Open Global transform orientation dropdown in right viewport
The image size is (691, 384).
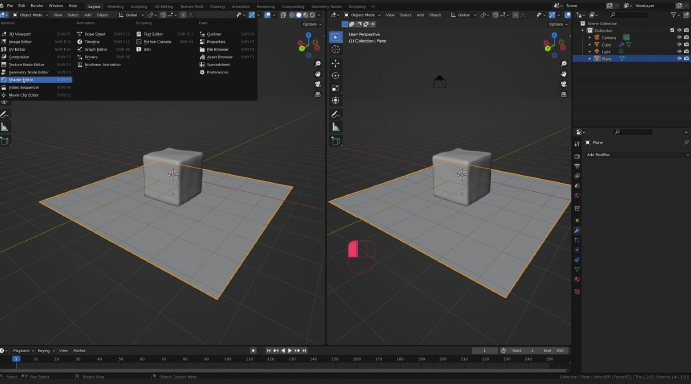tap(464, 15)
